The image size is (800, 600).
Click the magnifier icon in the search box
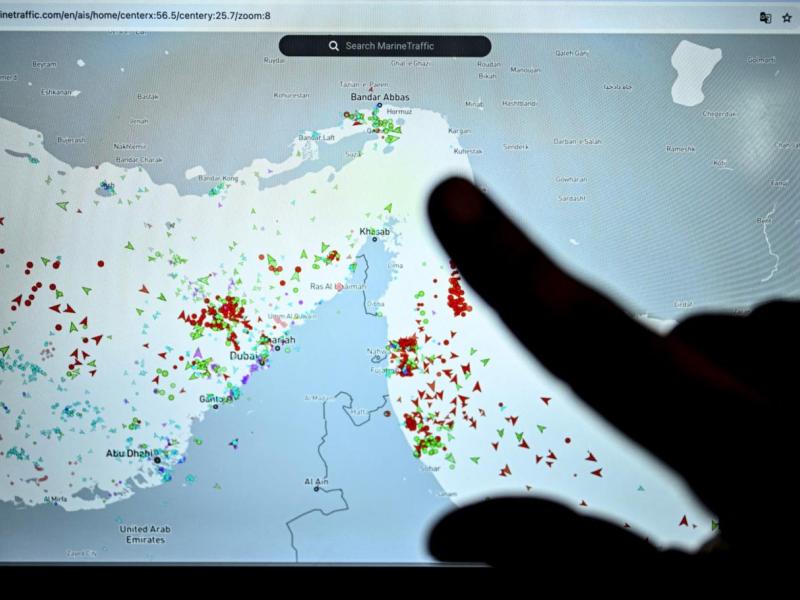pos(333,46)
